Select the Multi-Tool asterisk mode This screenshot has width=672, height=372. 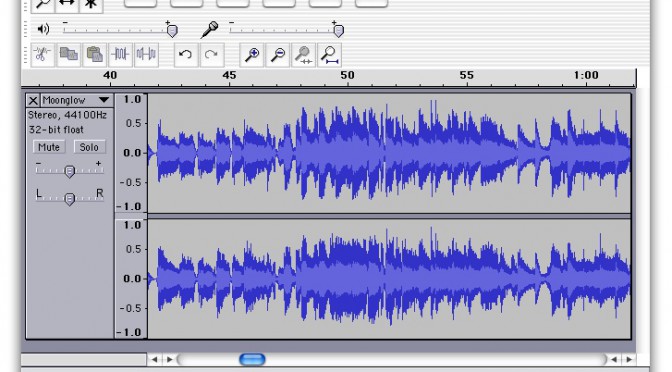pyautogui.click(x=91, y=5)
